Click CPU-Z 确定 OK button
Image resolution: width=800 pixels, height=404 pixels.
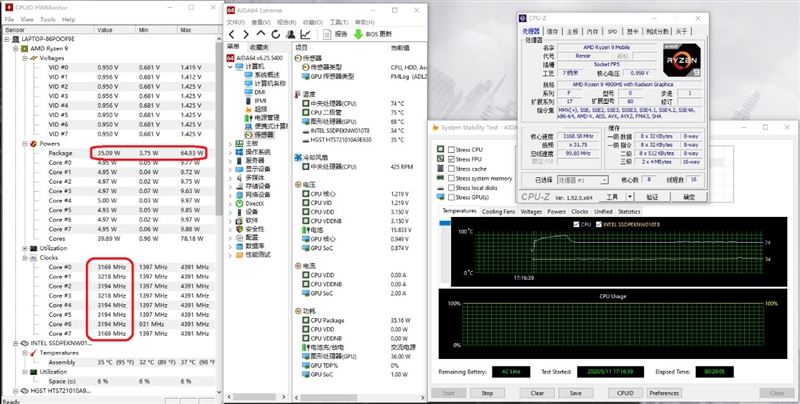pyautogui.click(x=689, y=197)
